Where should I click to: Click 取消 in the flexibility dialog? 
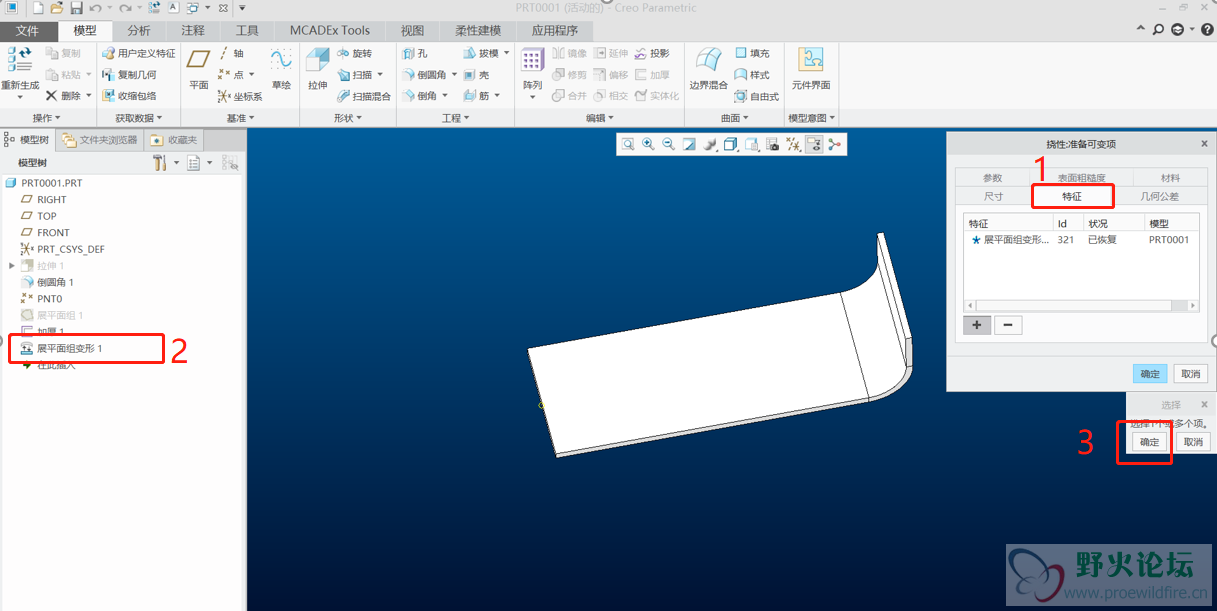pos(1190,374)
